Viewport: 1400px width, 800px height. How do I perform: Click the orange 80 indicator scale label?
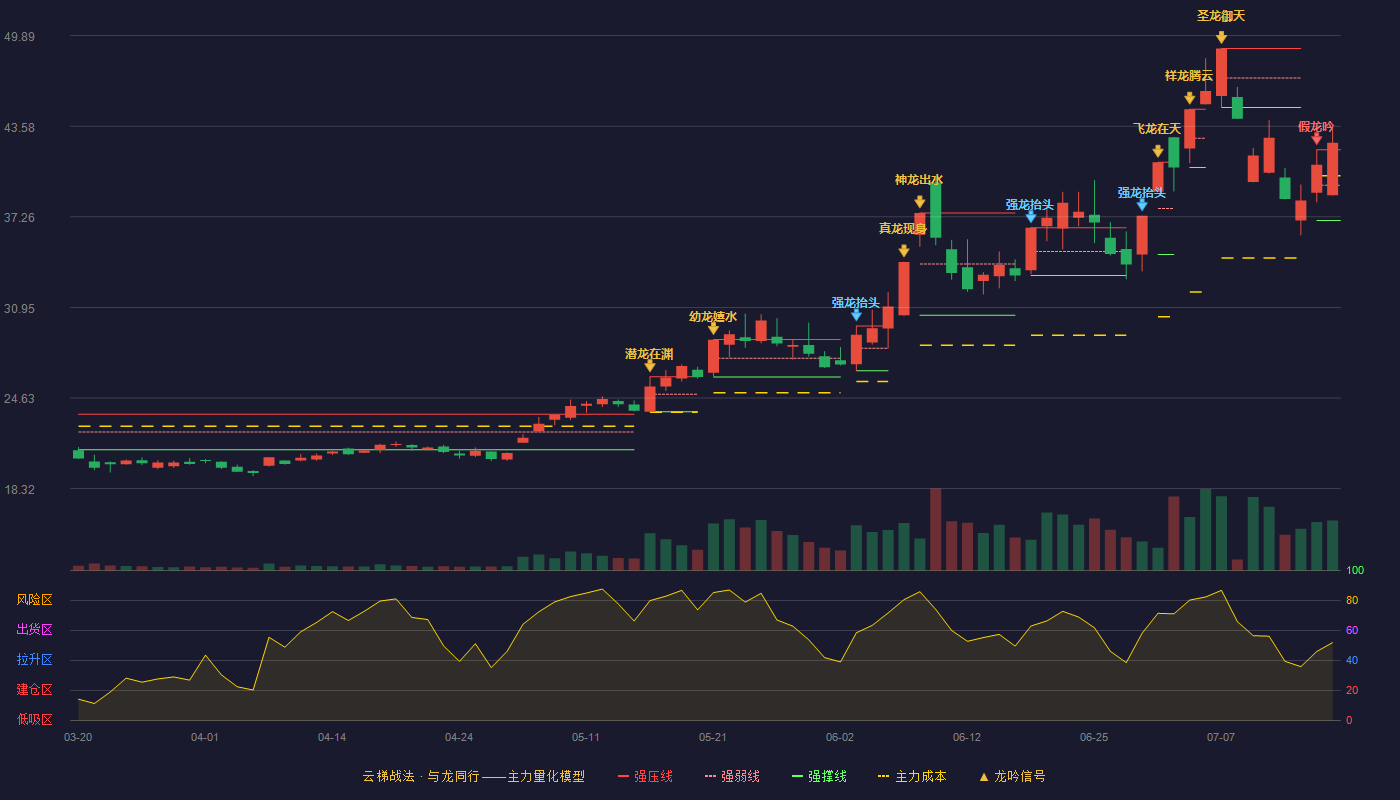tap(1352, 601)
